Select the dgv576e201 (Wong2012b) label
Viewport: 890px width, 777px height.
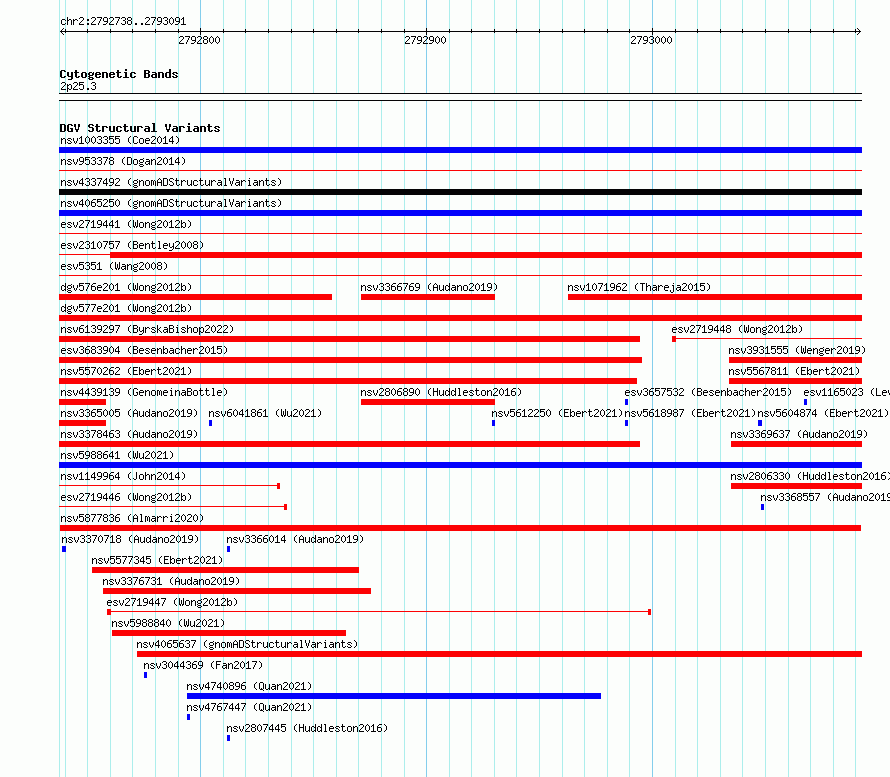(126, 287)
